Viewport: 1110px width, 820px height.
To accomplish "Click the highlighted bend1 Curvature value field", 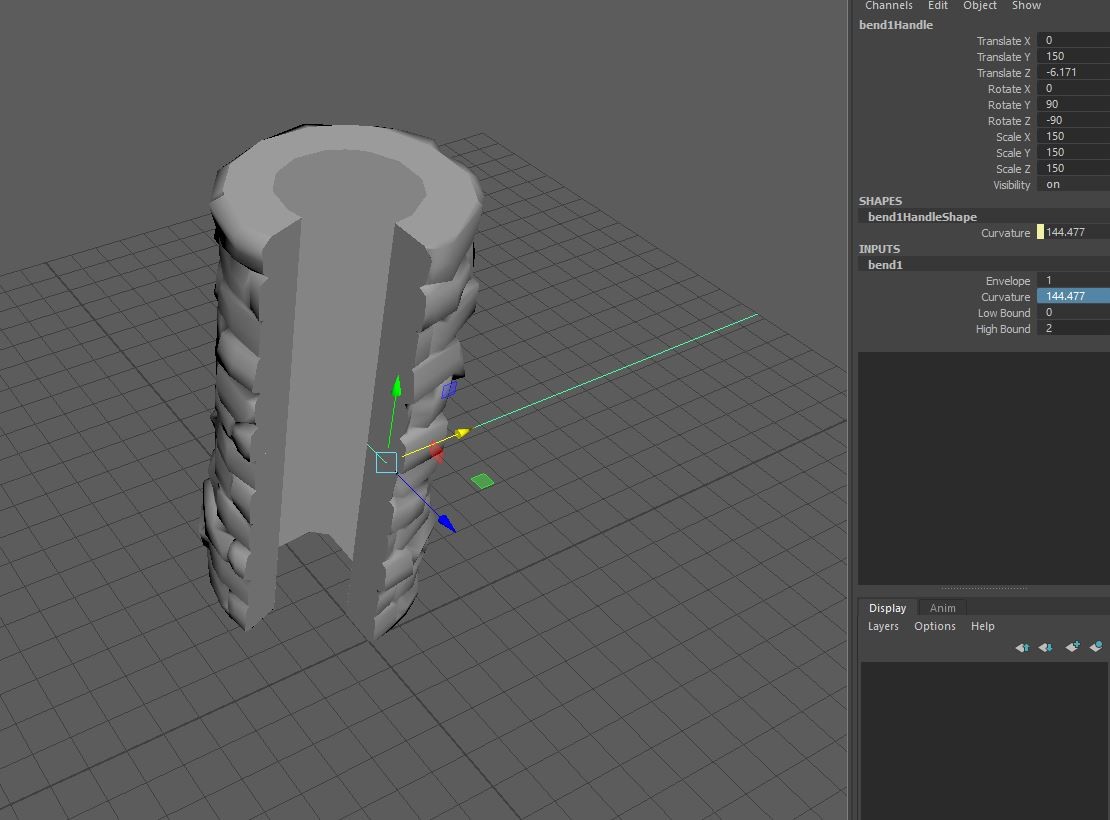I will click(1073, 297).
